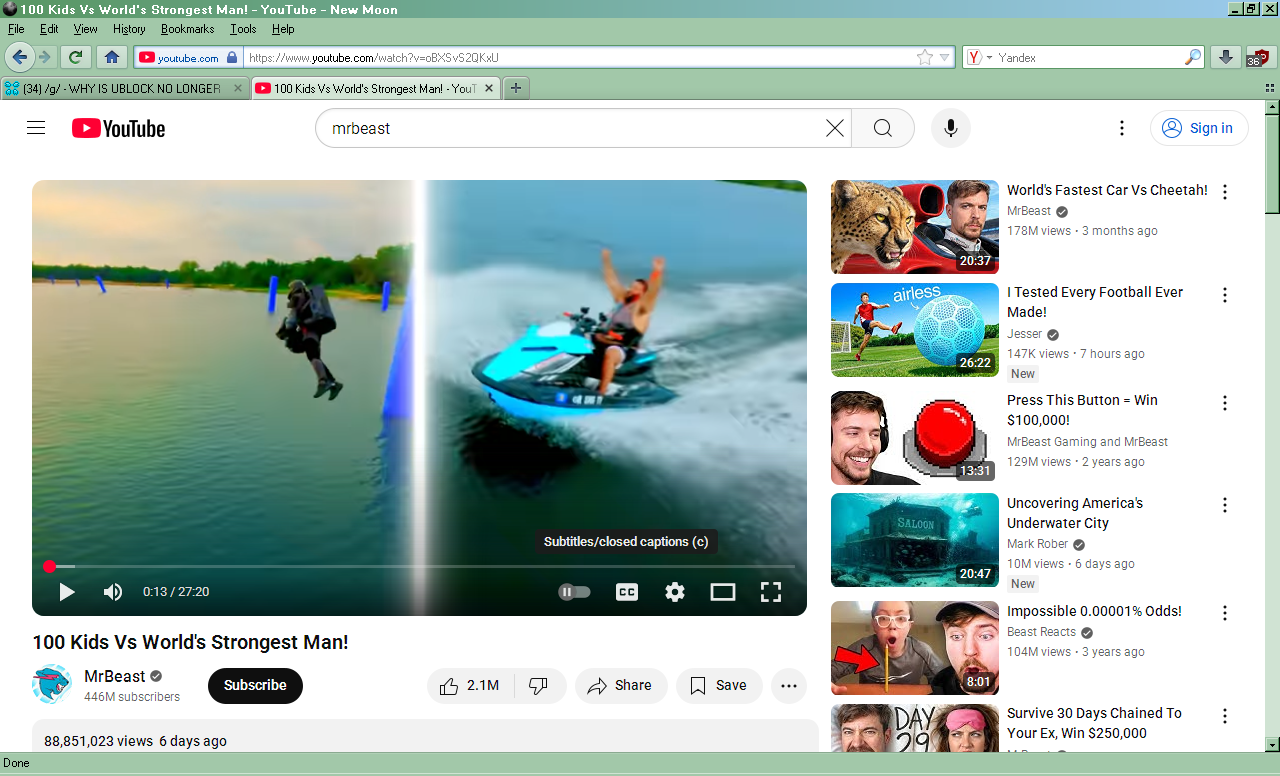Open the Help menu
1280x776 pixels.
(283, 29)
